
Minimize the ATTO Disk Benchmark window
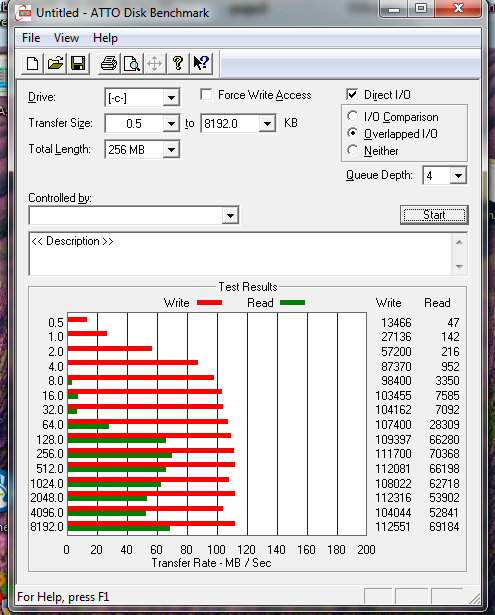pos(394,9)
